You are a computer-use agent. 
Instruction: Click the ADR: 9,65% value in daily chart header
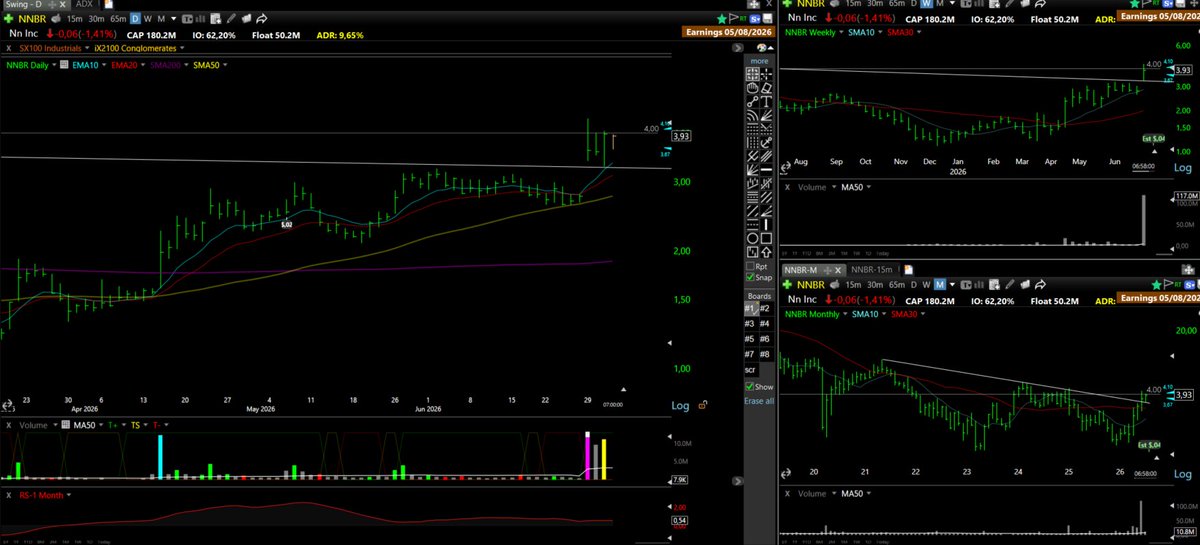coord(340,35)
